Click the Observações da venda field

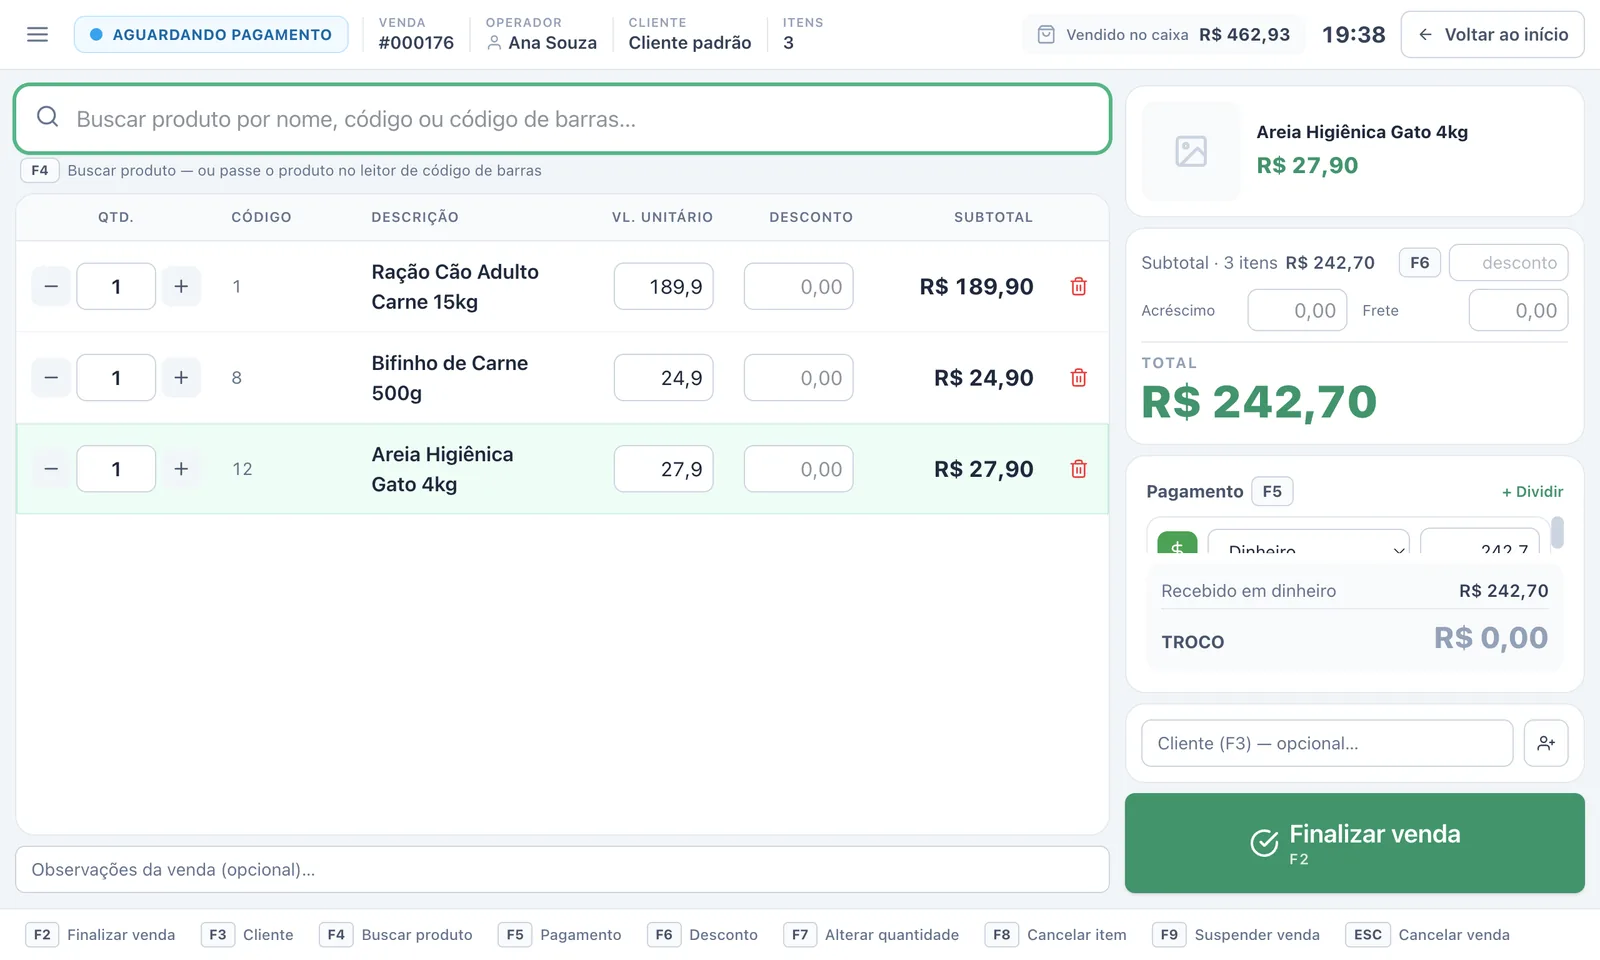pyautogui.click(x=562, y=870)
